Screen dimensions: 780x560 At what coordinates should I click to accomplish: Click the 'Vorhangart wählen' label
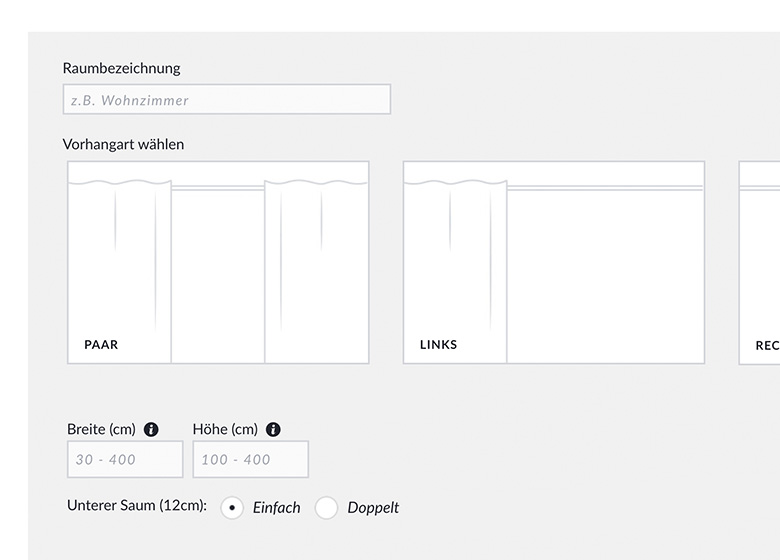click(123, 144)
